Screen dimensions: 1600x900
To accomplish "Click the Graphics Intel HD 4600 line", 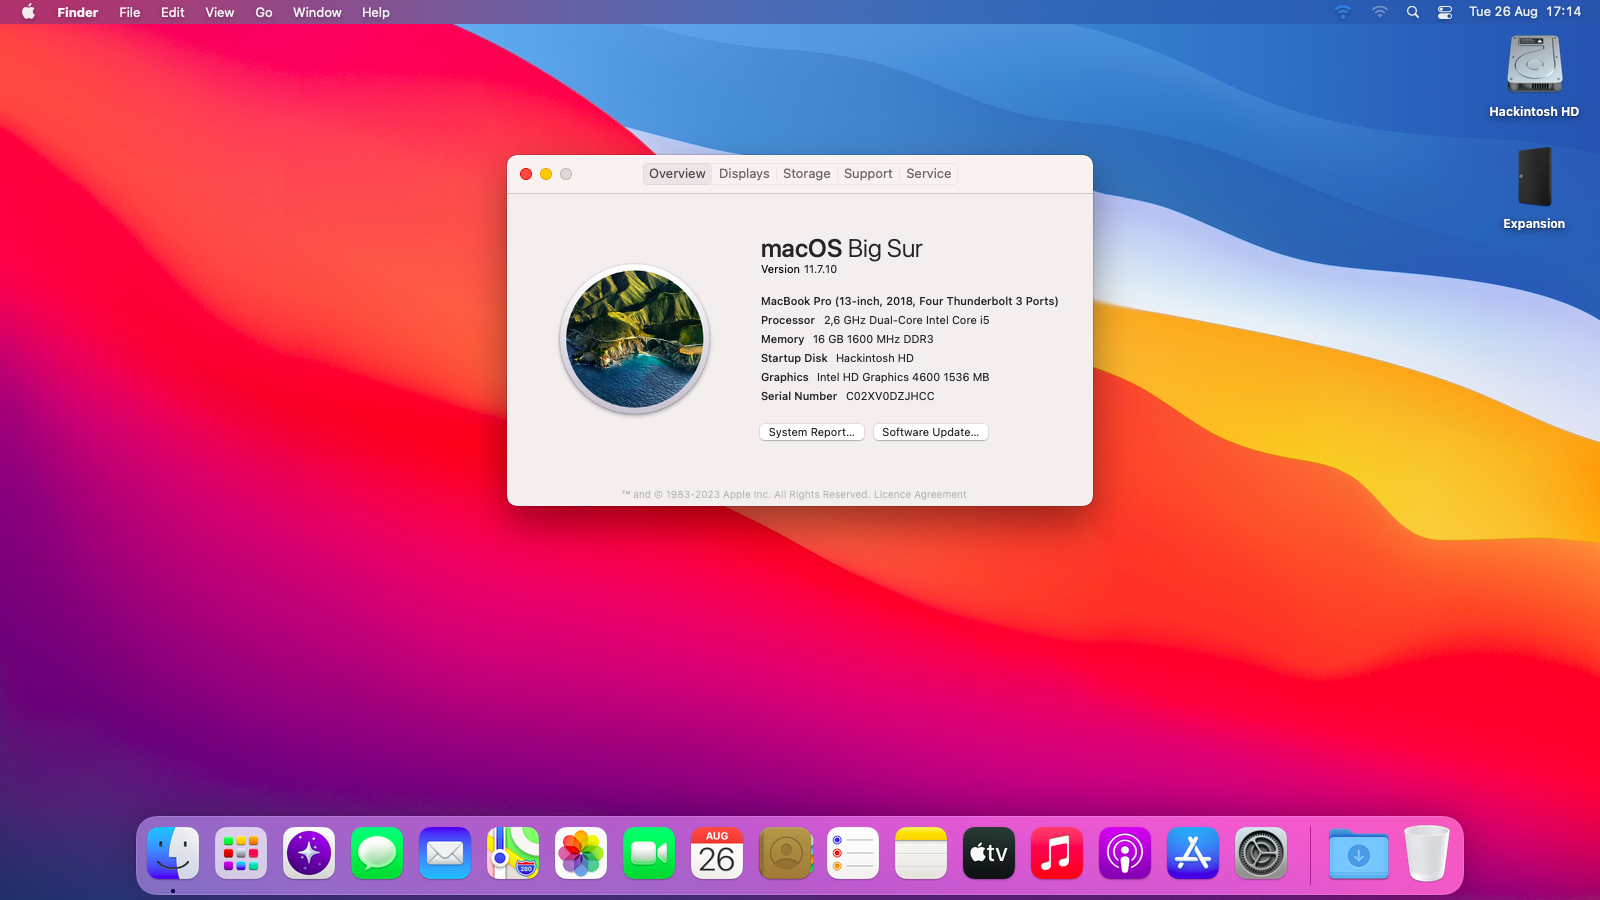I will [875, 377].
